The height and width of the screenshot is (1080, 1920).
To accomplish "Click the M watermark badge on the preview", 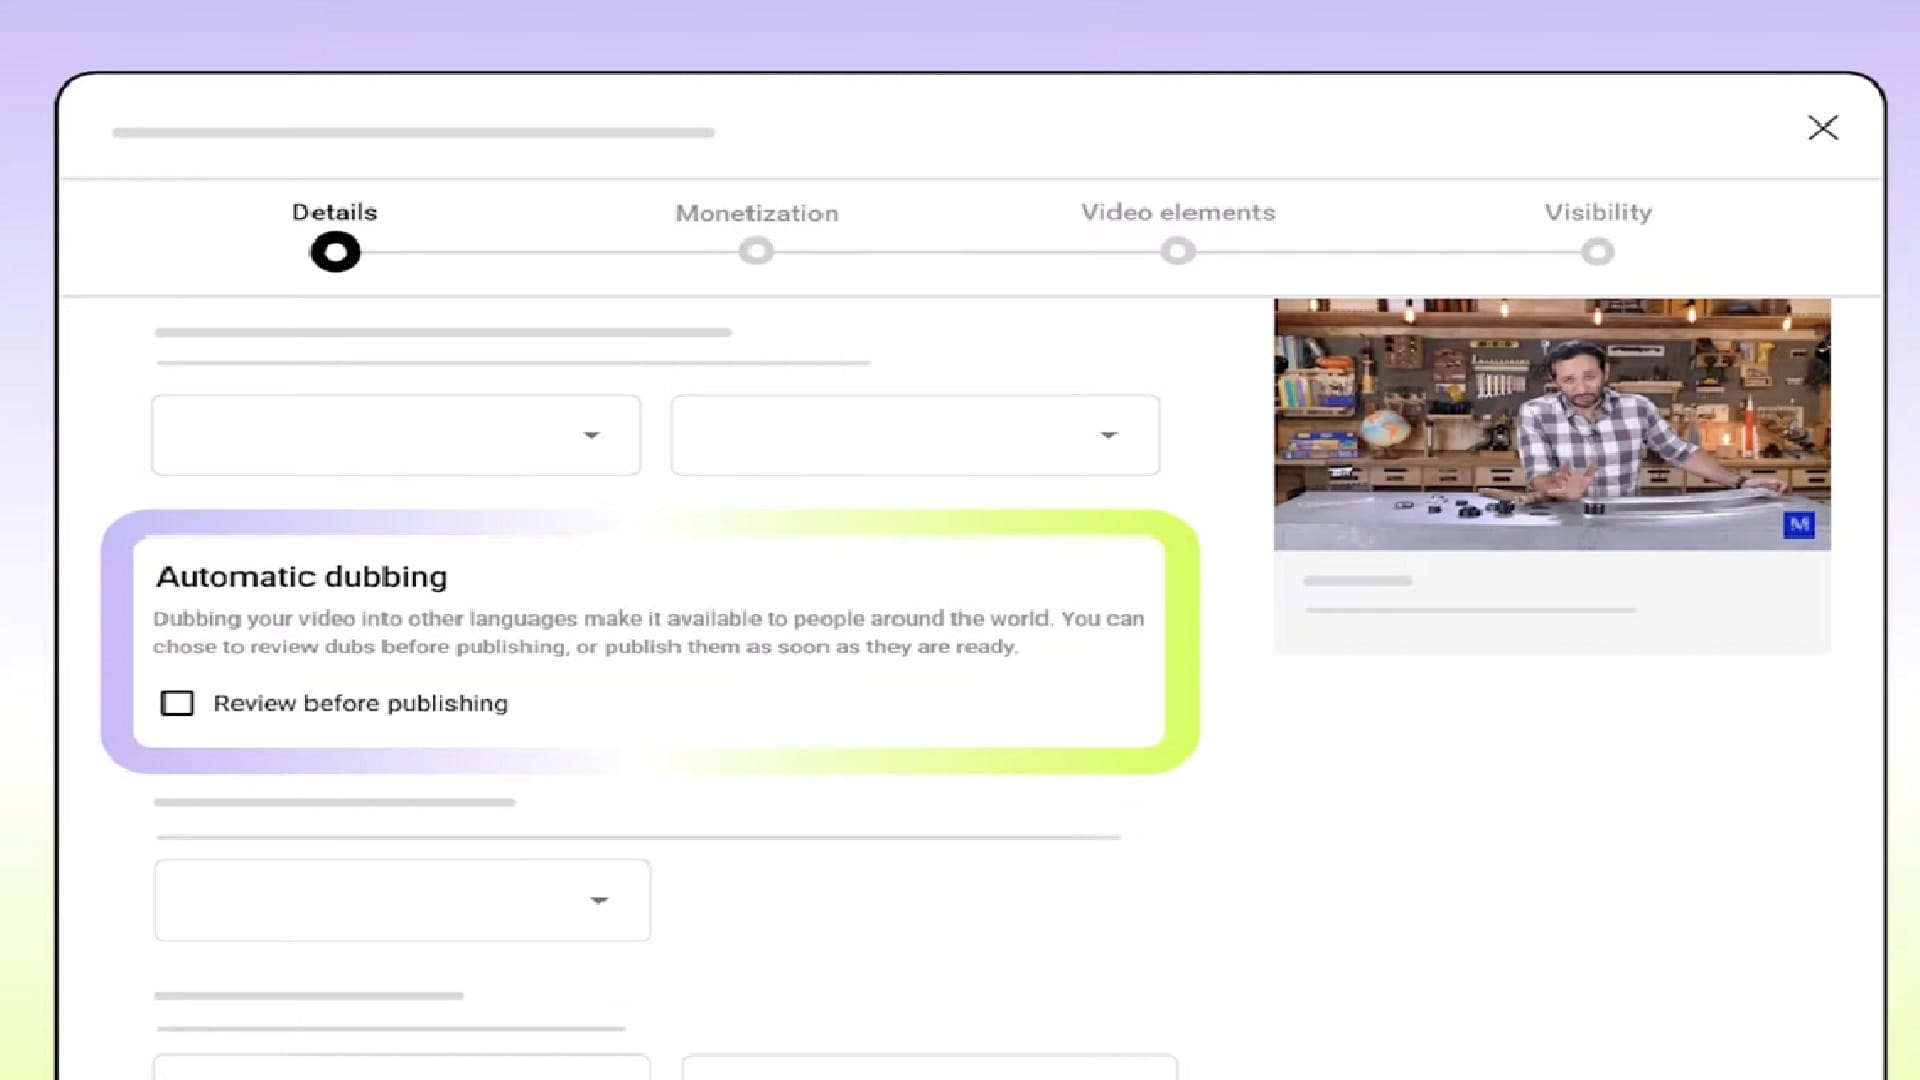I will [x=1799, y=525].
